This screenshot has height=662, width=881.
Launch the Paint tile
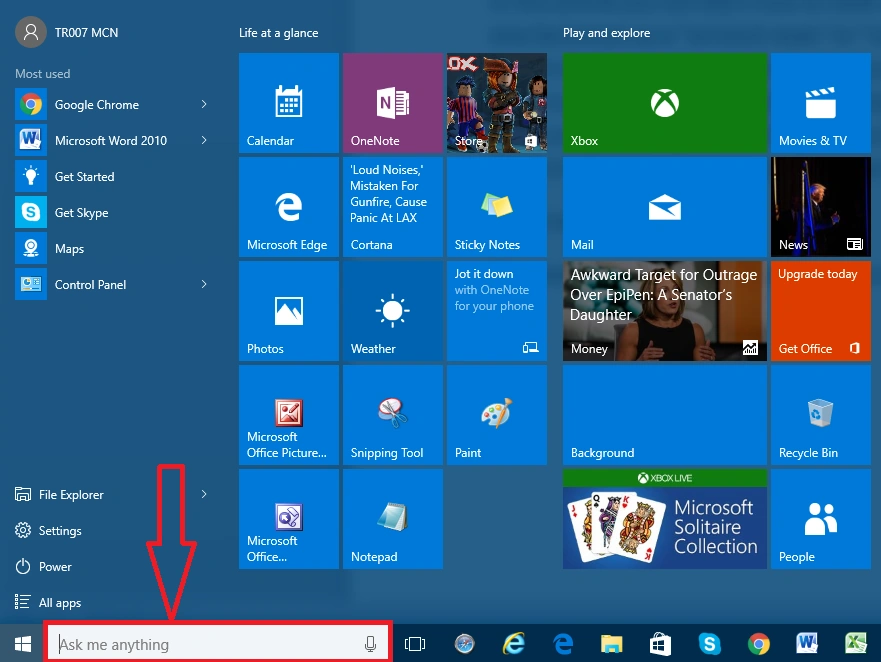click(497, 415)
